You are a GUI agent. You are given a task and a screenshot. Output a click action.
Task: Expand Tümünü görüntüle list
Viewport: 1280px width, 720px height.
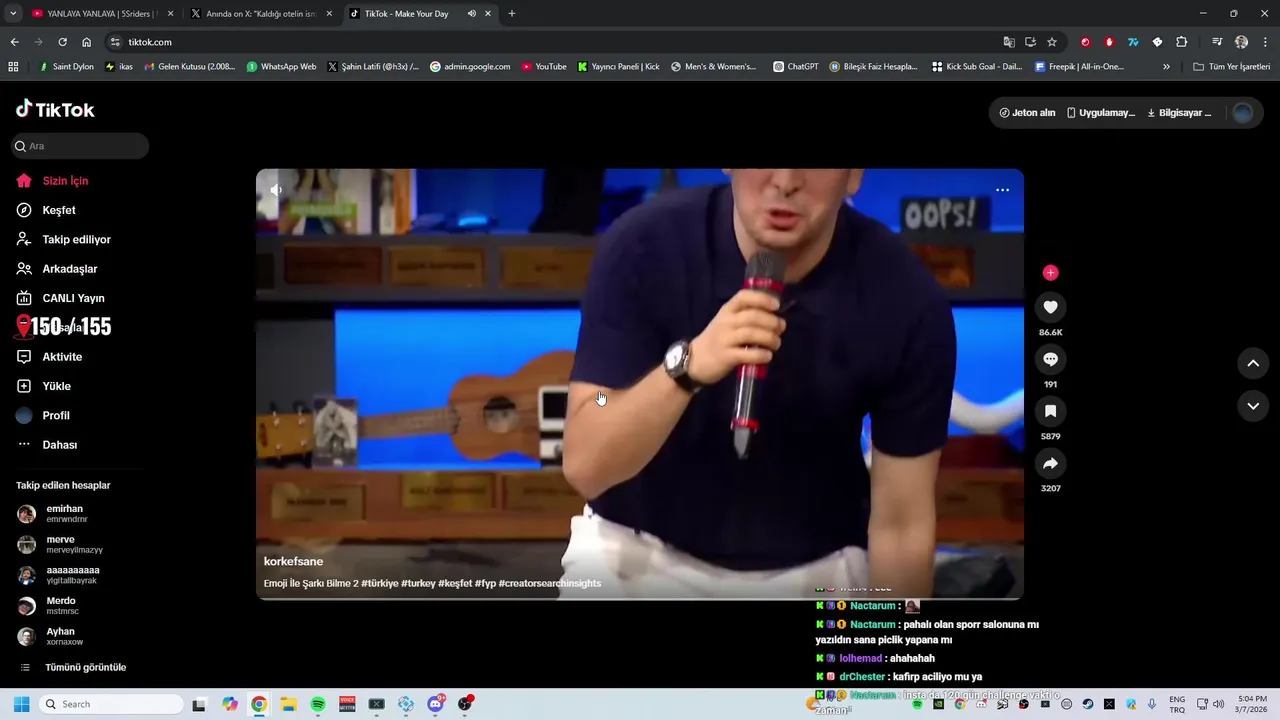[84, 667]
